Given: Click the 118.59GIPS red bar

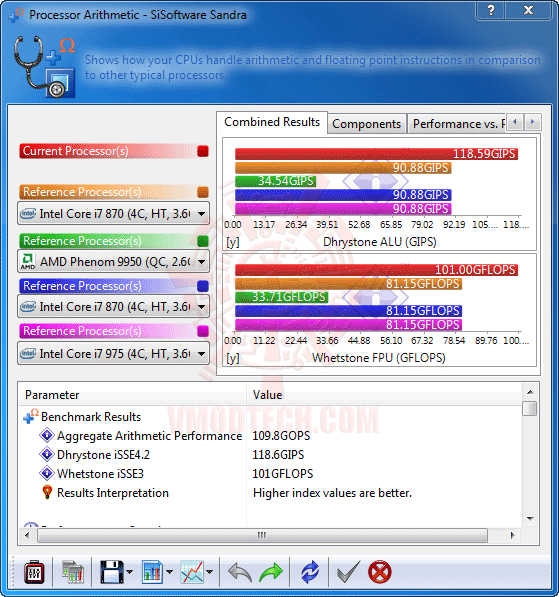Looking at the screenshot, I should 376,154.
